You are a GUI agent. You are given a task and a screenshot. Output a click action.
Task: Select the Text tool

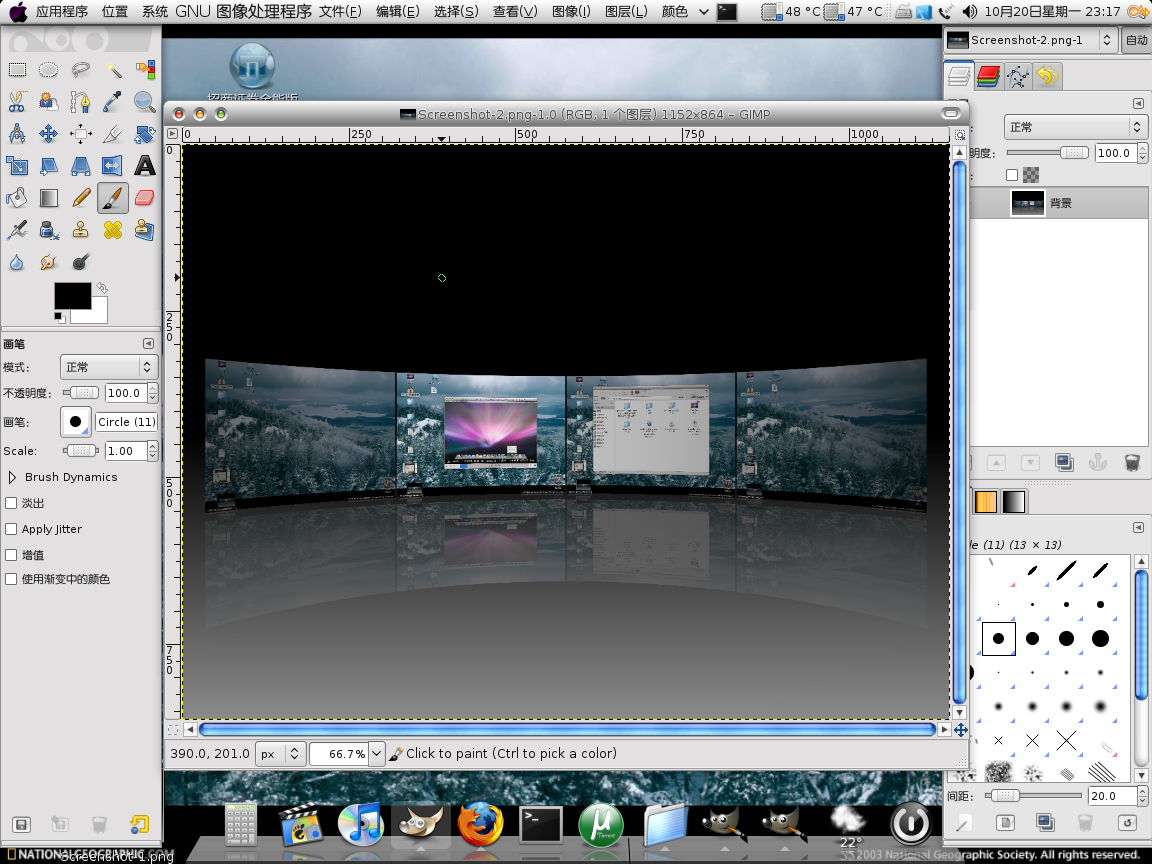pos(145,166)
